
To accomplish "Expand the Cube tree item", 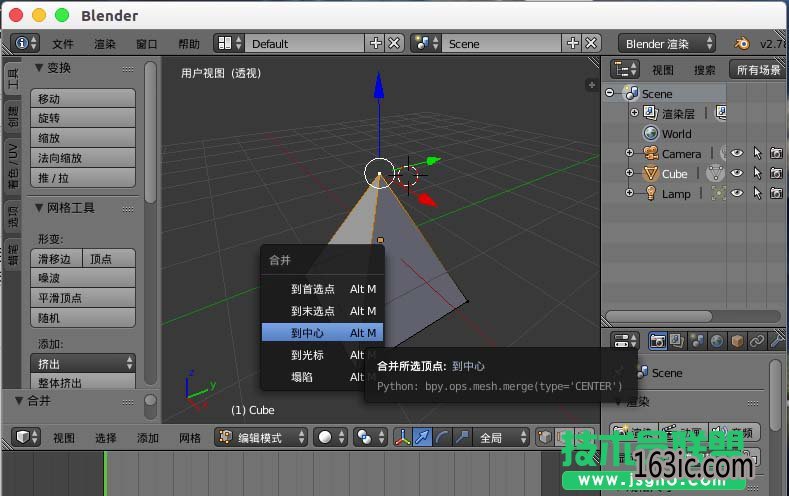I will point(629,173).
